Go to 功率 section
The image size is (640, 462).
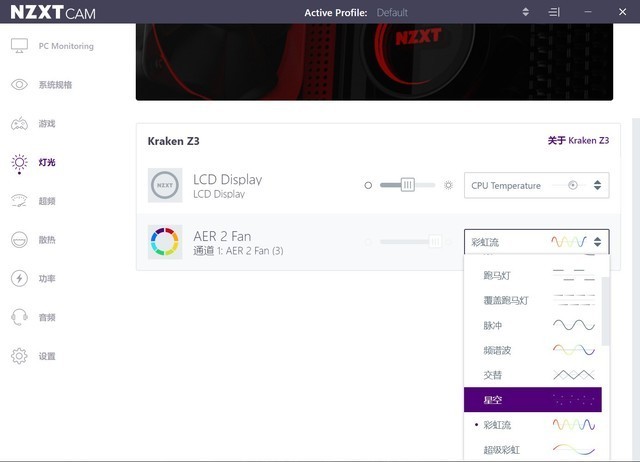pos(47,278)
